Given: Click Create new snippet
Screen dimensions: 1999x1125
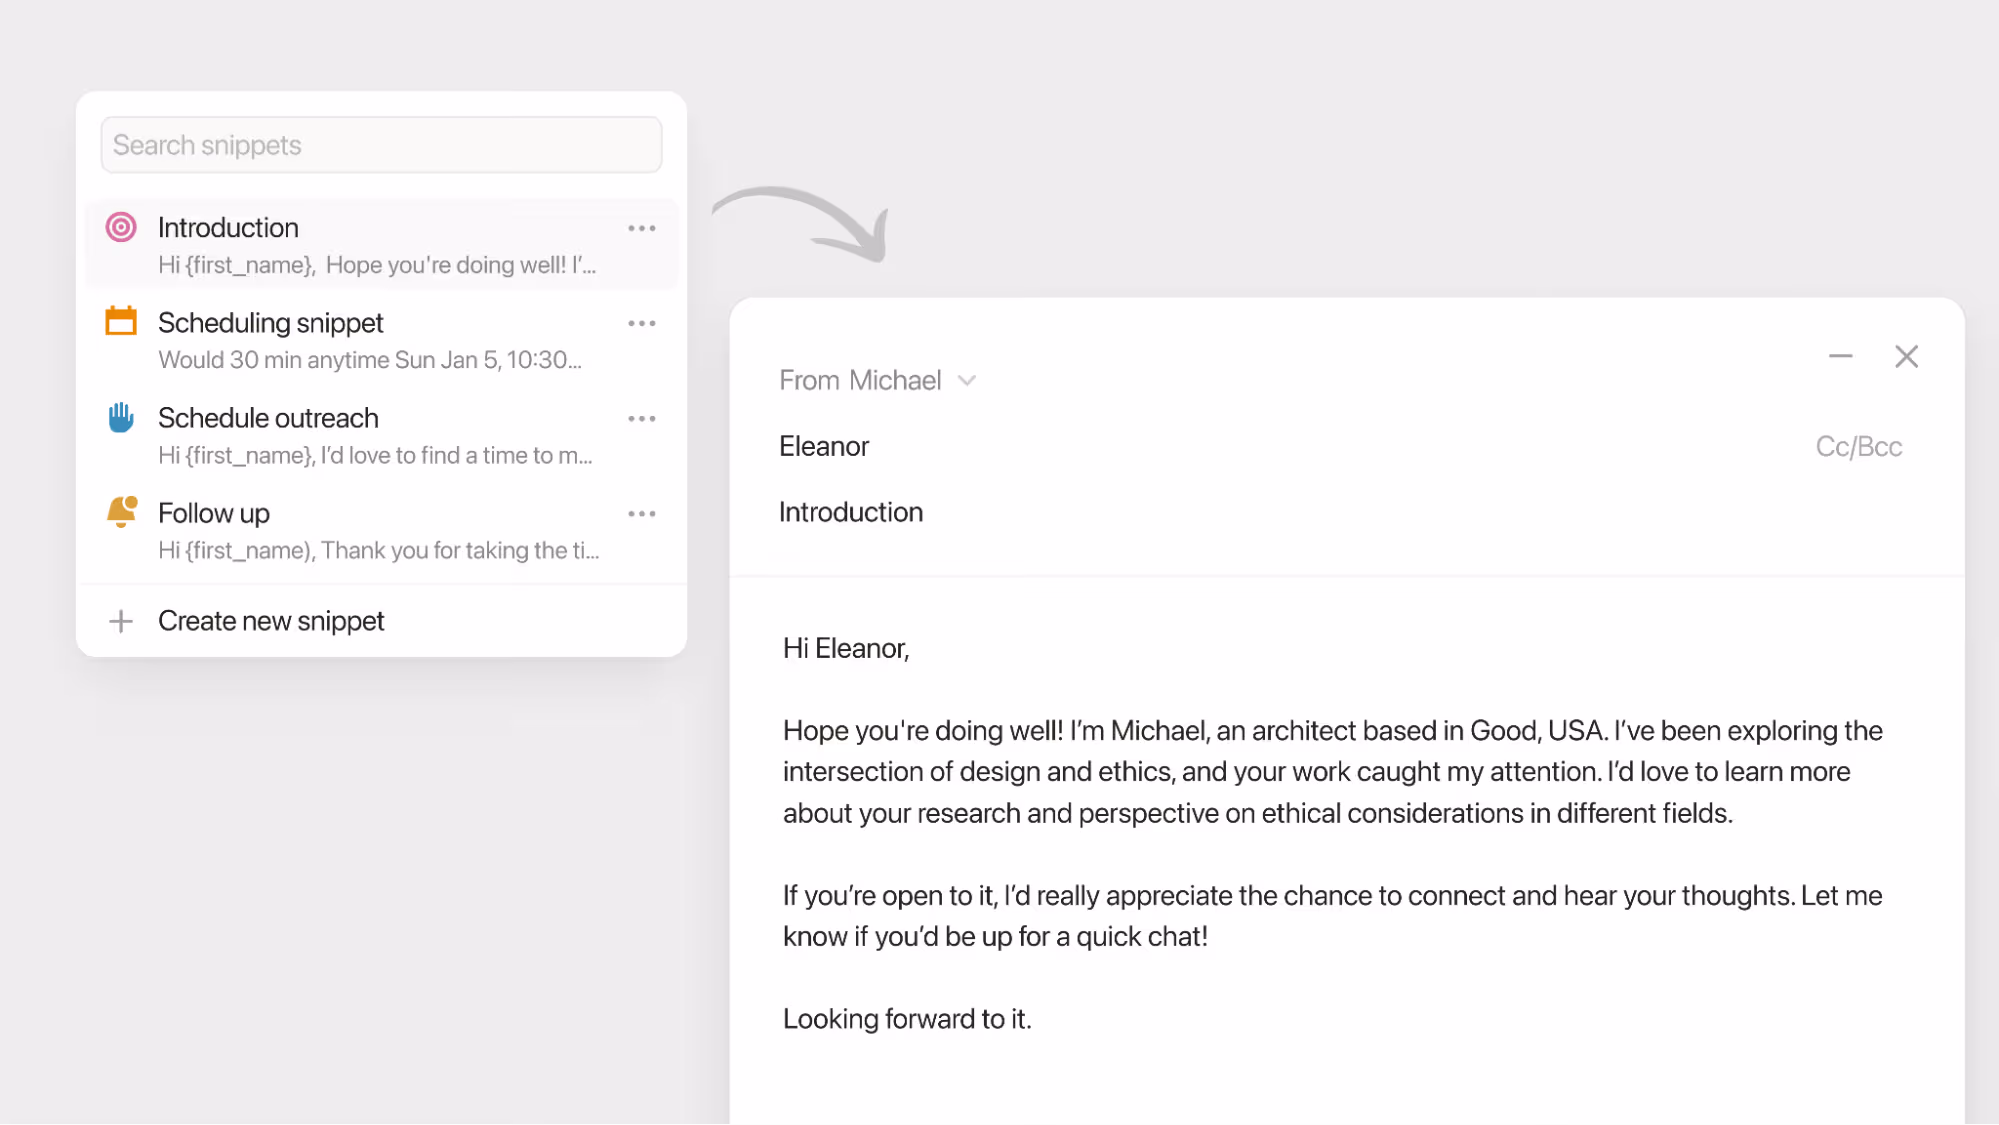Looking at the screenshot, I should pyautogui.click(x=270, y=621).
